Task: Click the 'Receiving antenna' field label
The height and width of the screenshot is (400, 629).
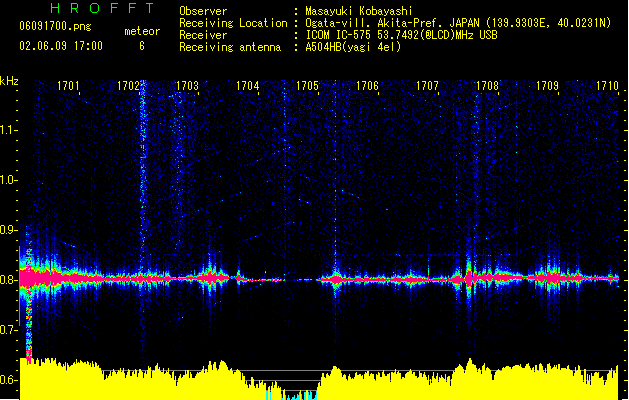Action: tap(230, 47)
